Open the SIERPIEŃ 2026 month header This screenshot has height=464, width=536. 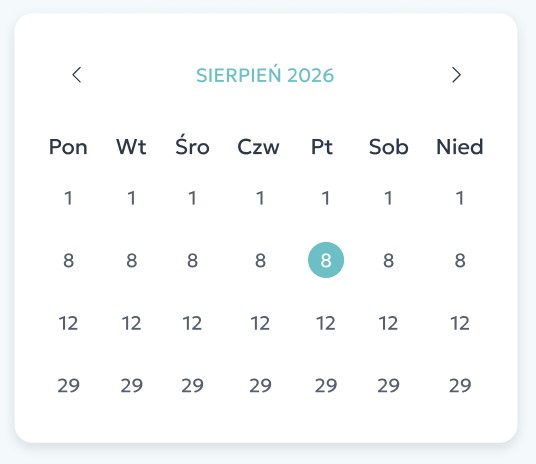click(x=265, y=75)
